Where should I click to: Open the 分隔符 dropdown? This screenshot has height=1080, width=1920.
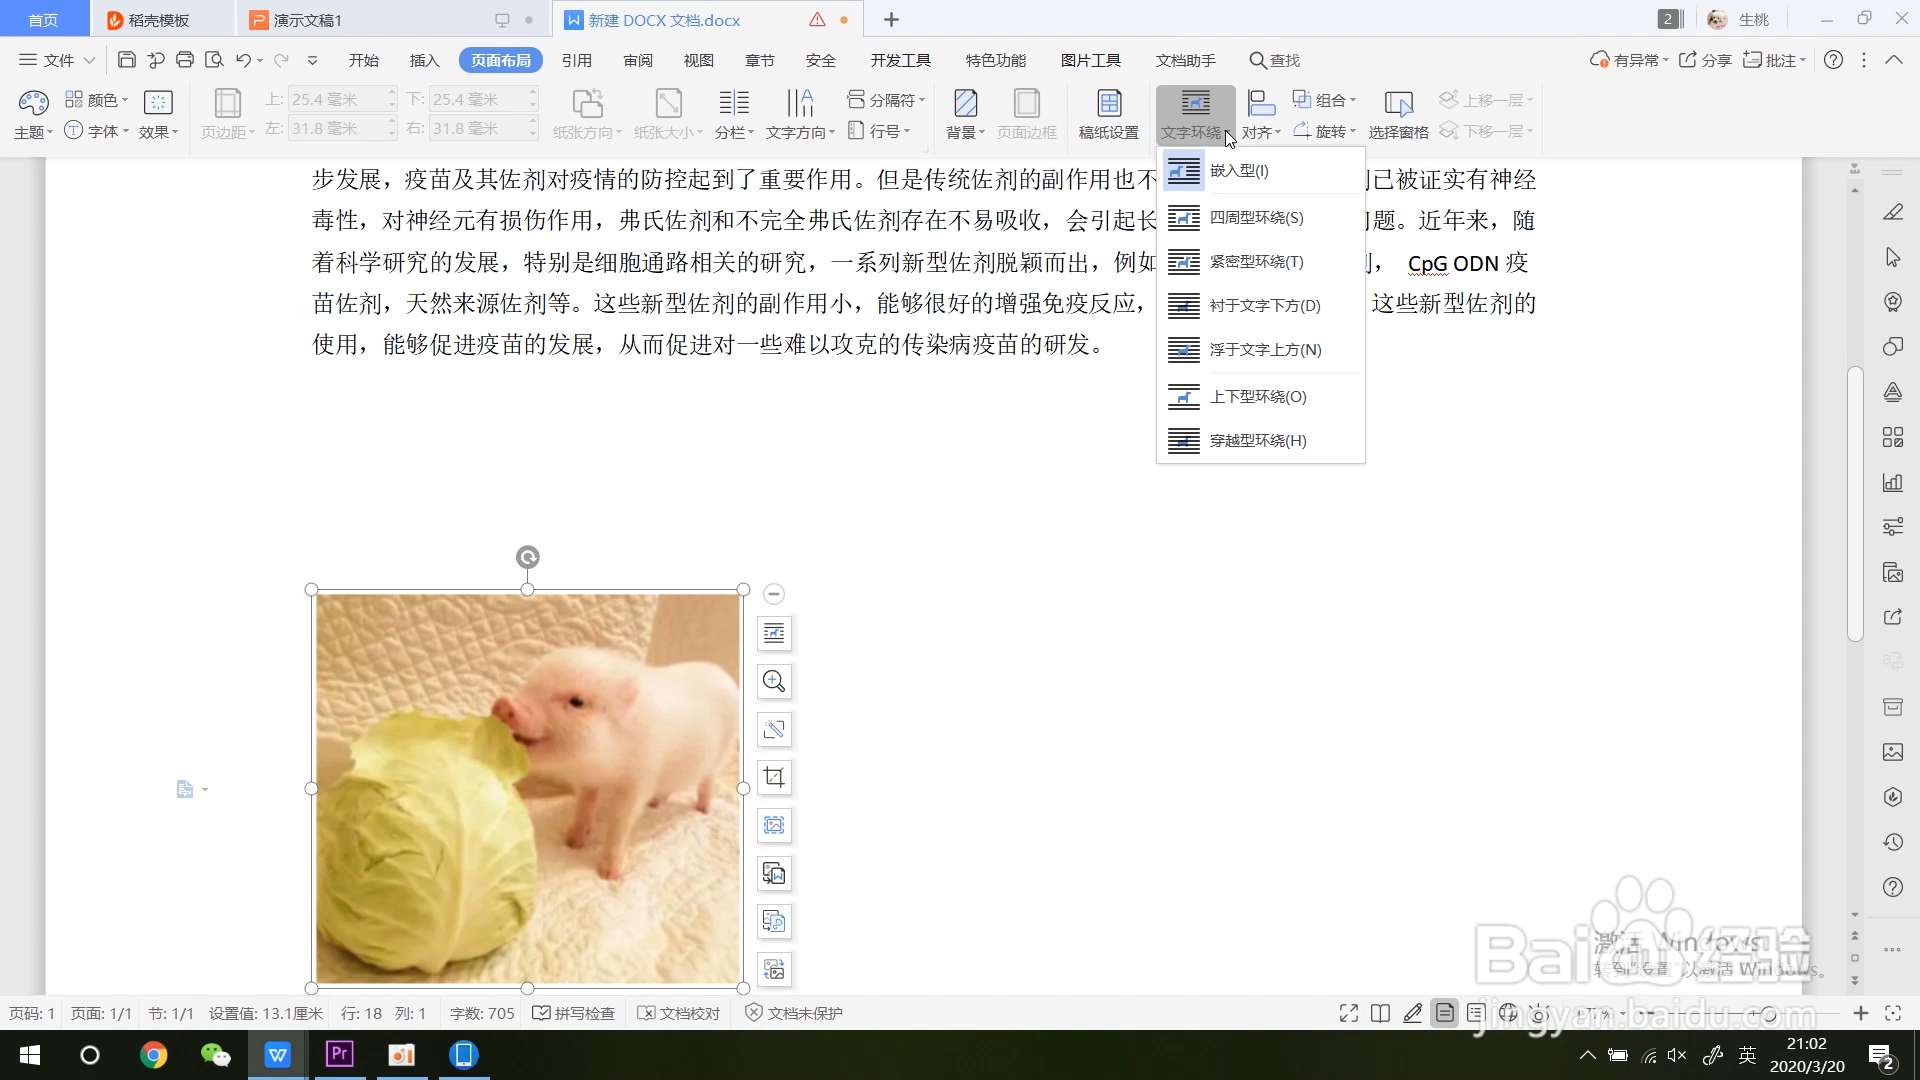point(886,100)
